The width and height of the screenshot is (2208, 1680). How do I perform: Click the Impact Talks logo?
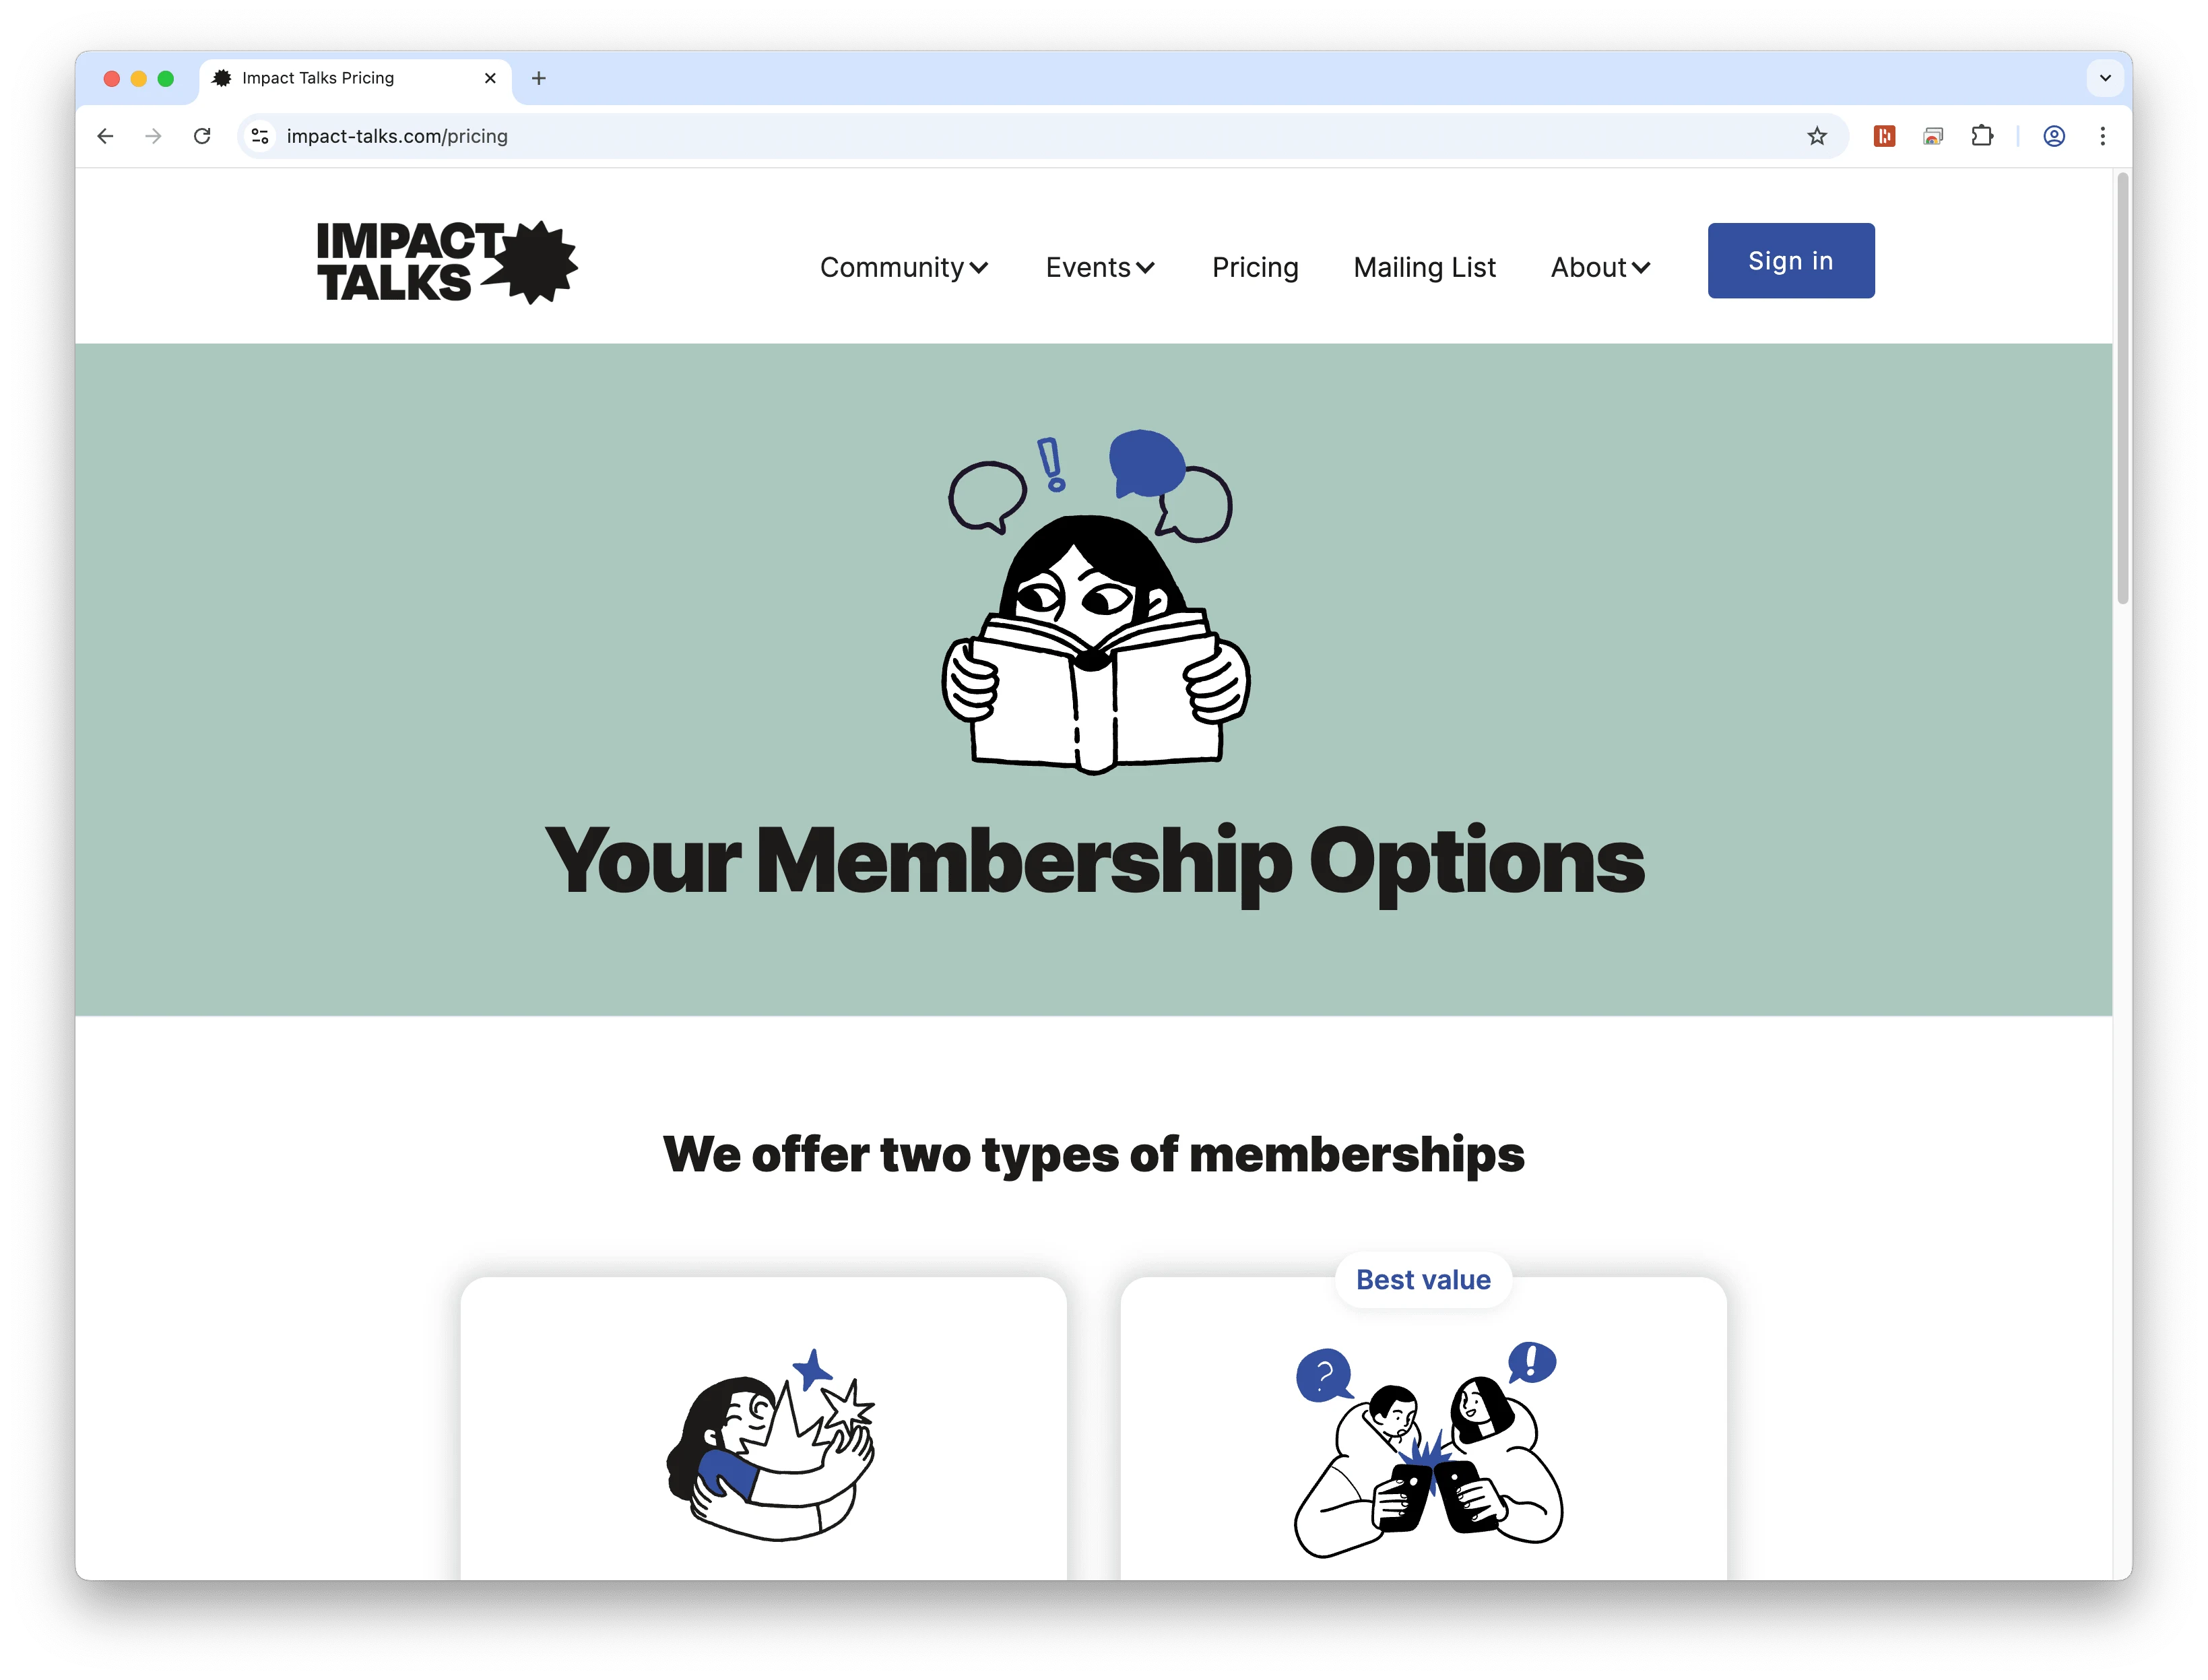pyautogui.click(x=447, y=262)
